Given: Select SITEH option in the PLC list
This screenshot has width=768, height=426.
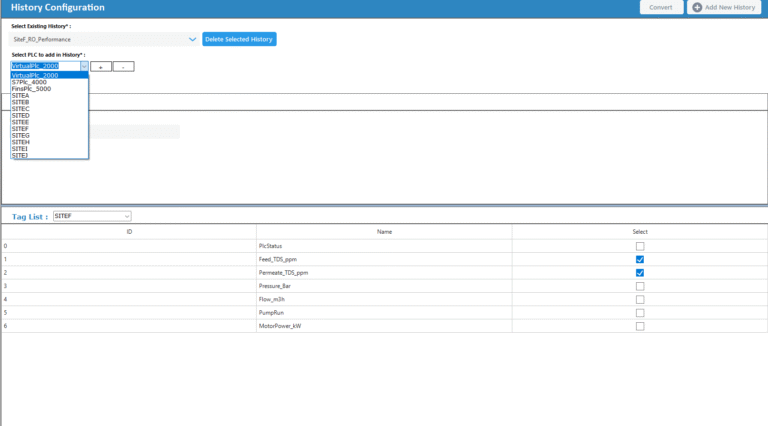Looking at the screenshot, I should coord(20,142).
